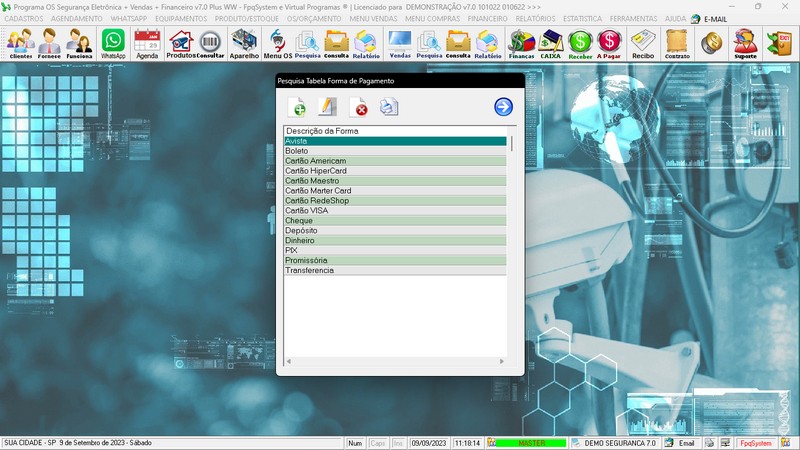Image resolution: width=800 pixels, height=450 pixels.
Task: Click the edit payment form icon
Action: pos(327,108)
